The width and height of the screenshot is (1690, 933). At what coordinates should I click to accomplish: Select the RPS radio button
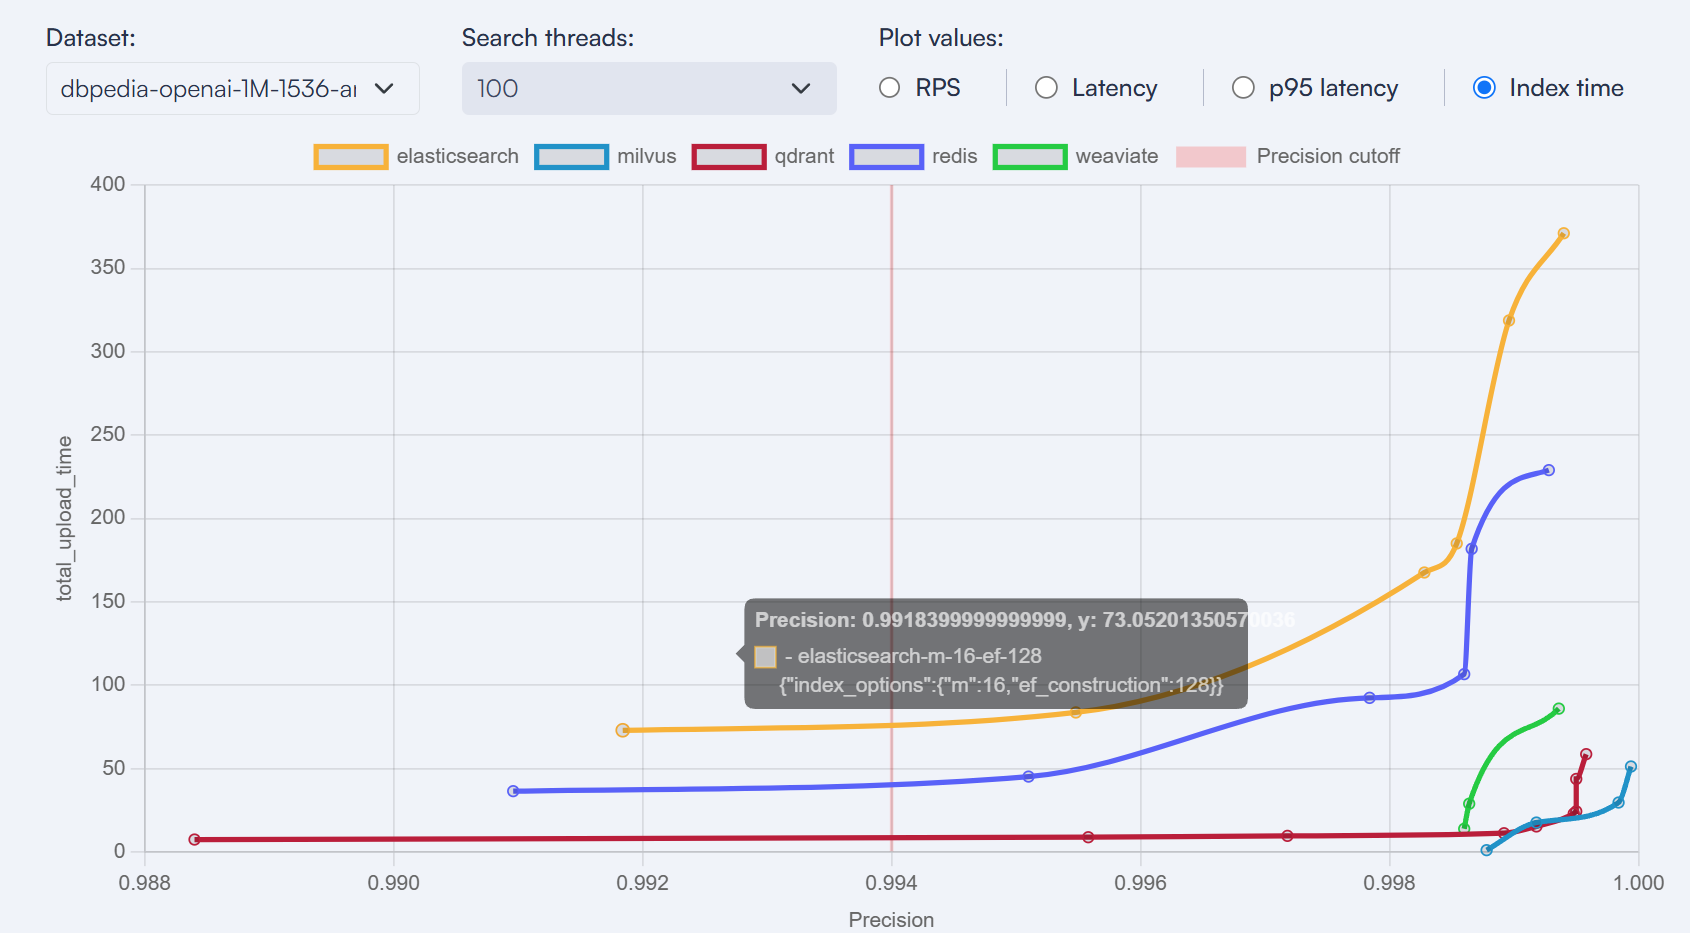(889, 88)
